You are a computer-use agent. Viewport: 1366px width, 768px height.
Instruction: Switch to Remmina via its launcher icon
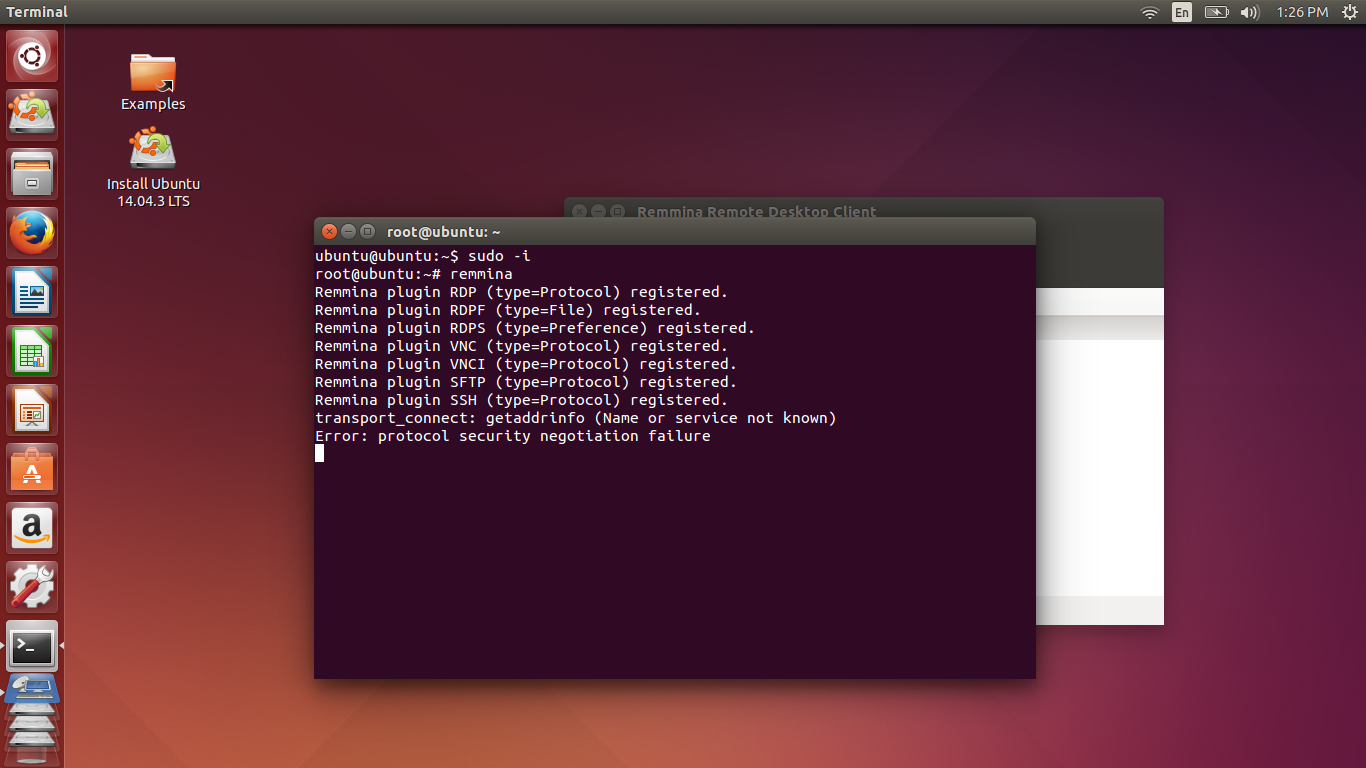pos(32,690)
